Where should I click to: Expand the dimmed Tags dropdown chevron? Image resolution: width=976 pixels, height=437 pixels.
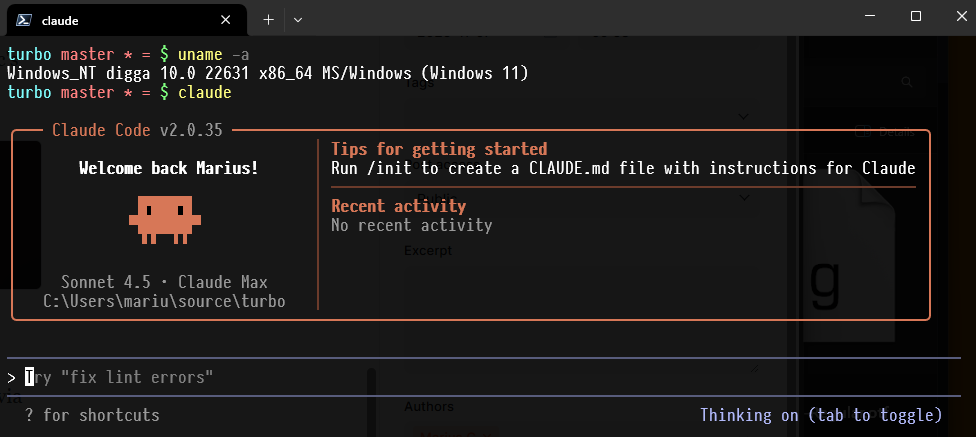click(x=743, y=116)
